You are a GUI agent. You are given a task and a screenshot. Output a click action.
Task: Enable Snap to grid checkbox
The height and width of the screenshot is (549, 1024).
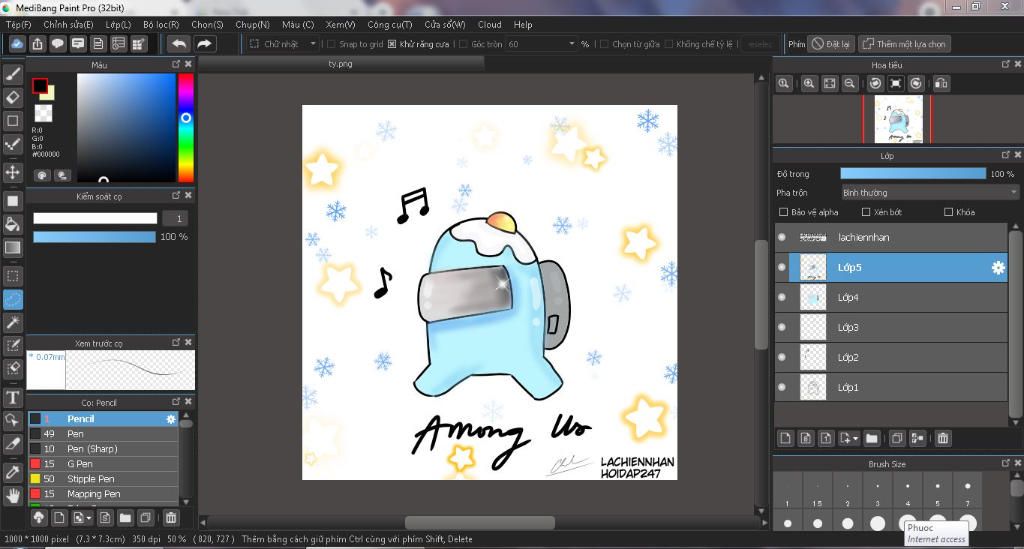331,44
